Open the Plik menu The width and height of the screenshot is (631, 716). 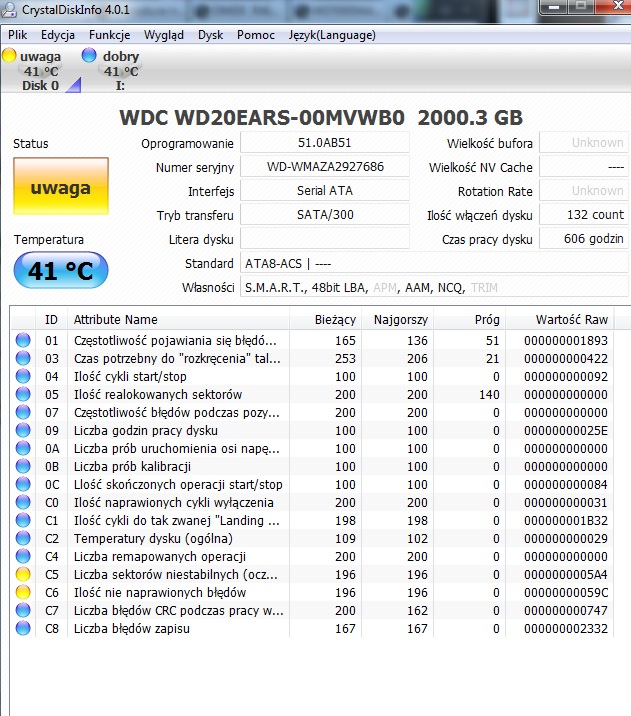[17, 35]
